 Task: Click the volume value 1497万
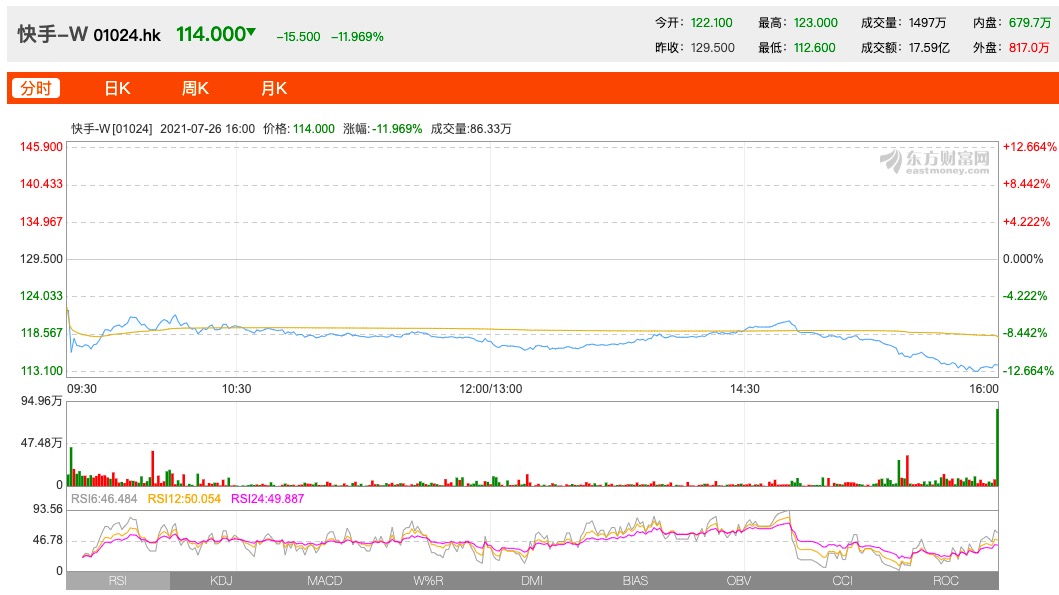pos(927,23)
